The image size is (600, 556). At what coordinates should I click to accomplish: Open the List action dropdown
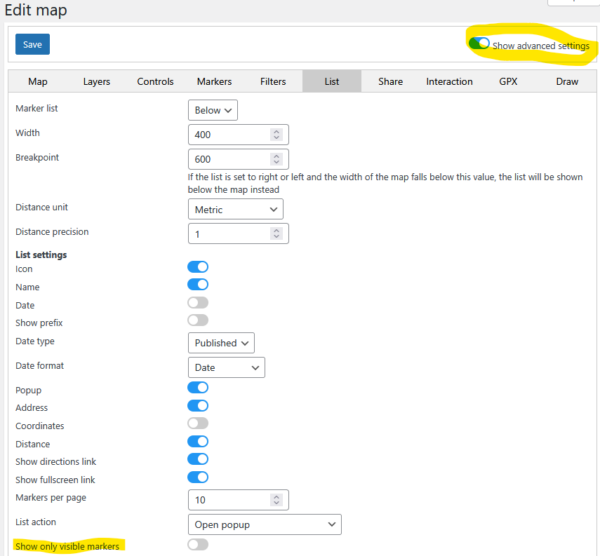(264, 524)
